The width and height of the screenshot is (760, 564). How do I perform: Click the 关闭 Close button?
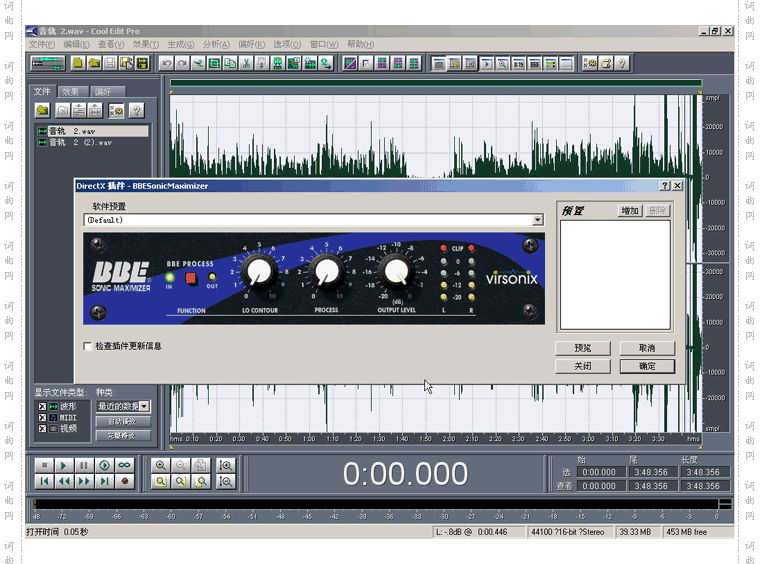pyautogui.click(x=583, y=366)
